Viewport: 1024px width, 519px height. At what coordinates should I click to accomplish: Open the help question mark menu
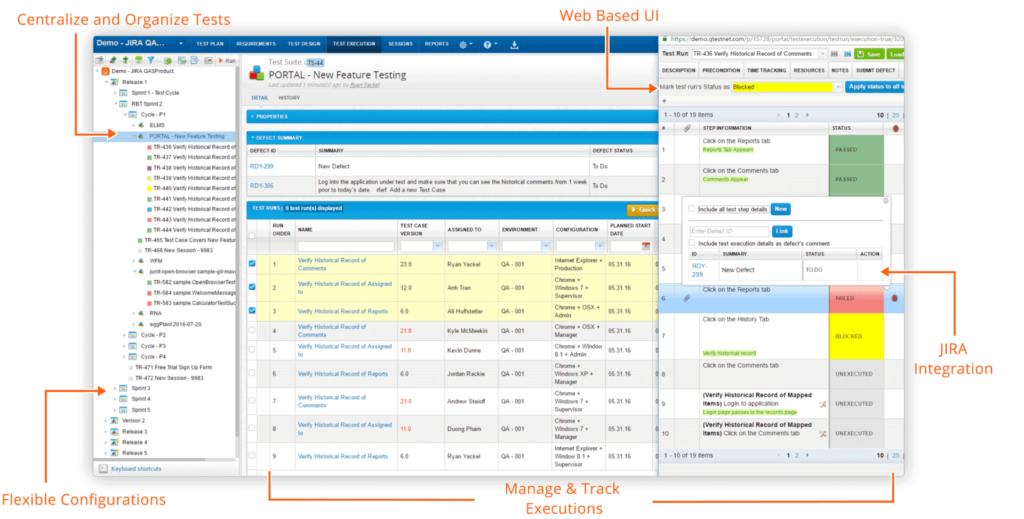click(487, 44)
